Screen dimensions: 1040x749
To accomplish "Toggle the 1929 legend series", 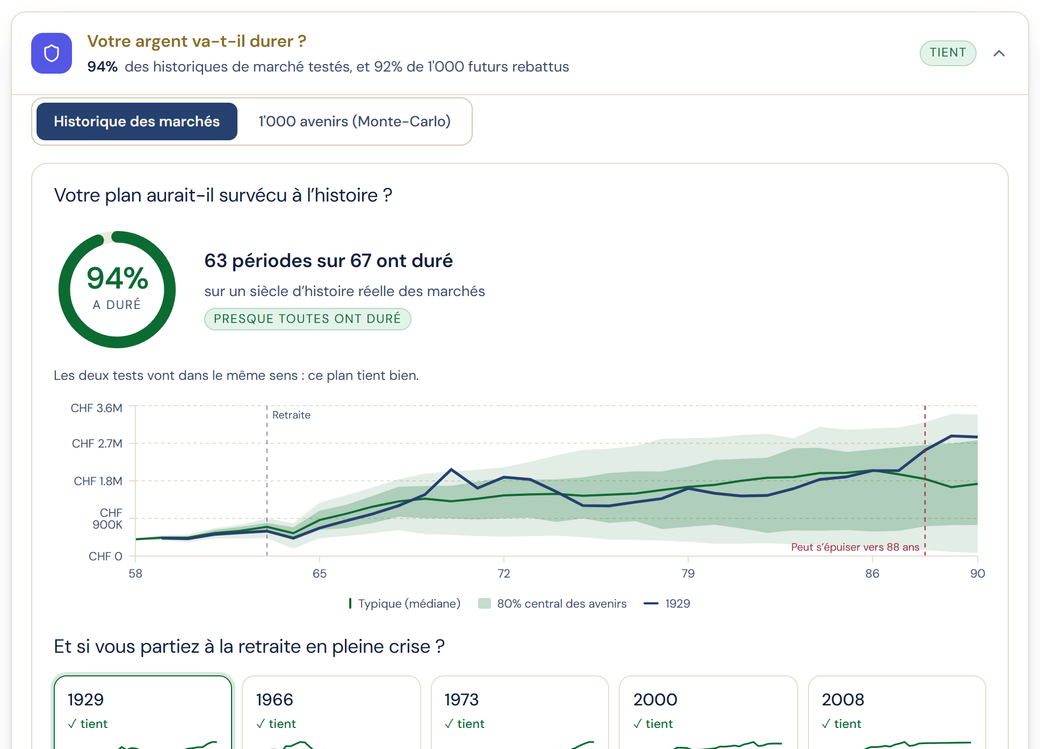I will 667,604.
